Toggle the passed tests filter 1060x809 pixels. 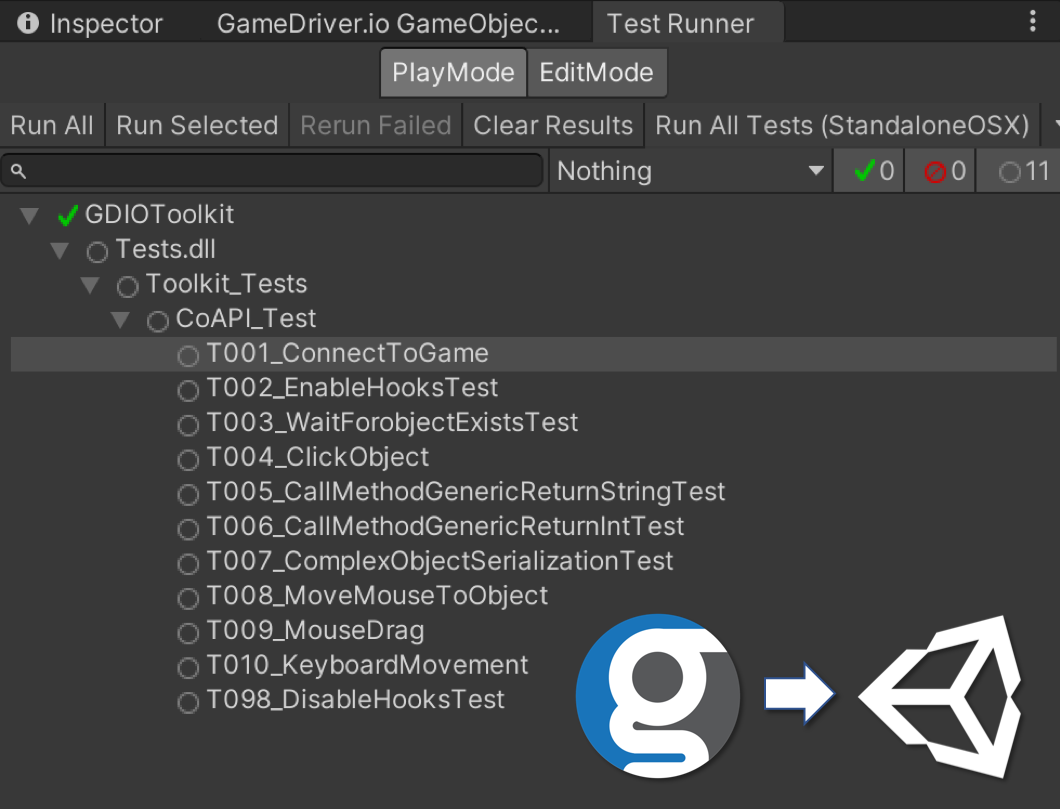(x=869, y=171)
